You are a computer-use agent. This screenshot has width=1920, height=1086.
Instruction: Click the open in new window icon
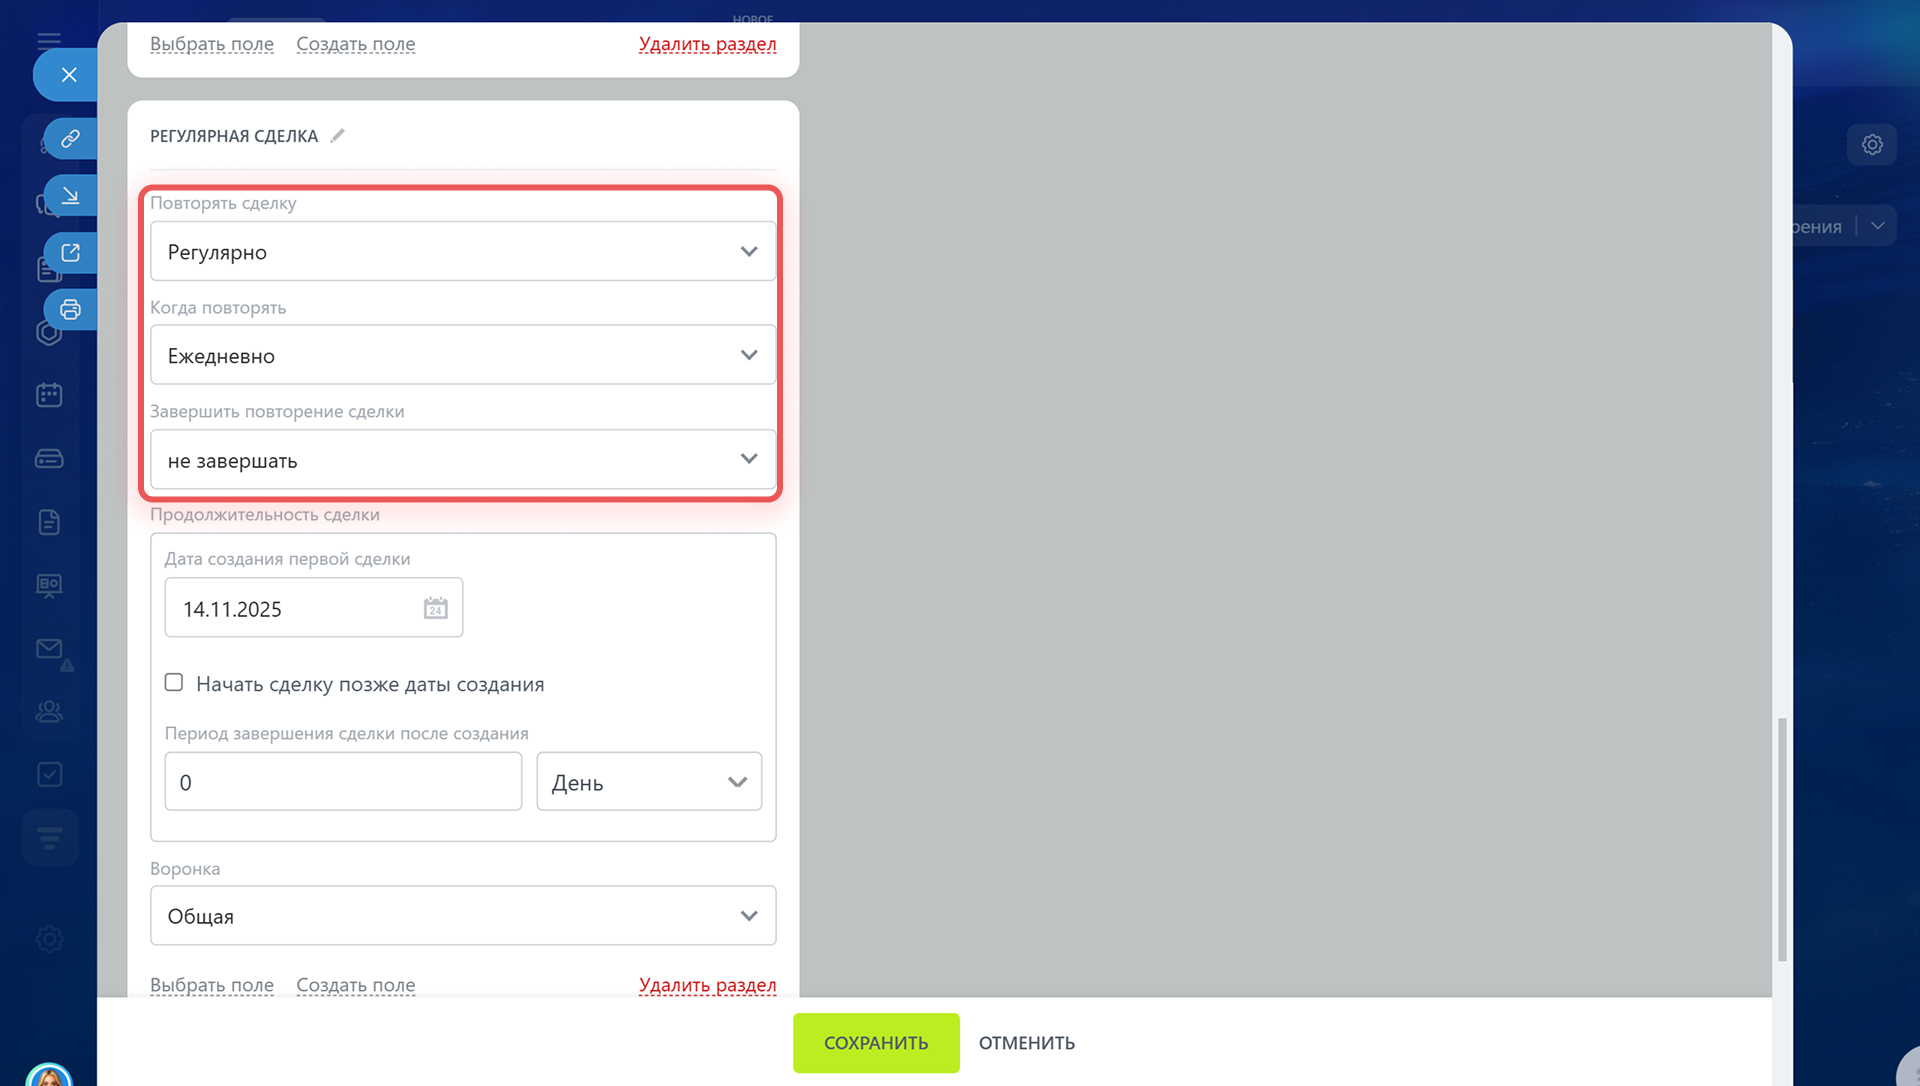coord(70,252)
